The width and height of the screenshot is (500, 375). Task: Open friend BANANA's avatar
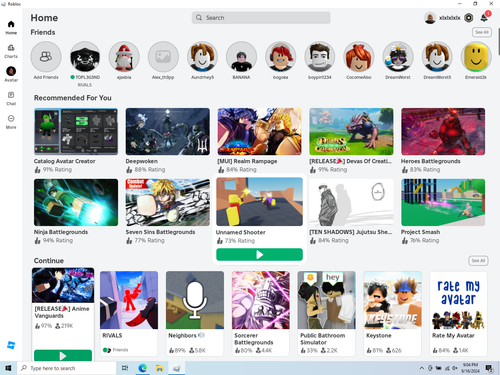pos(241,57)
